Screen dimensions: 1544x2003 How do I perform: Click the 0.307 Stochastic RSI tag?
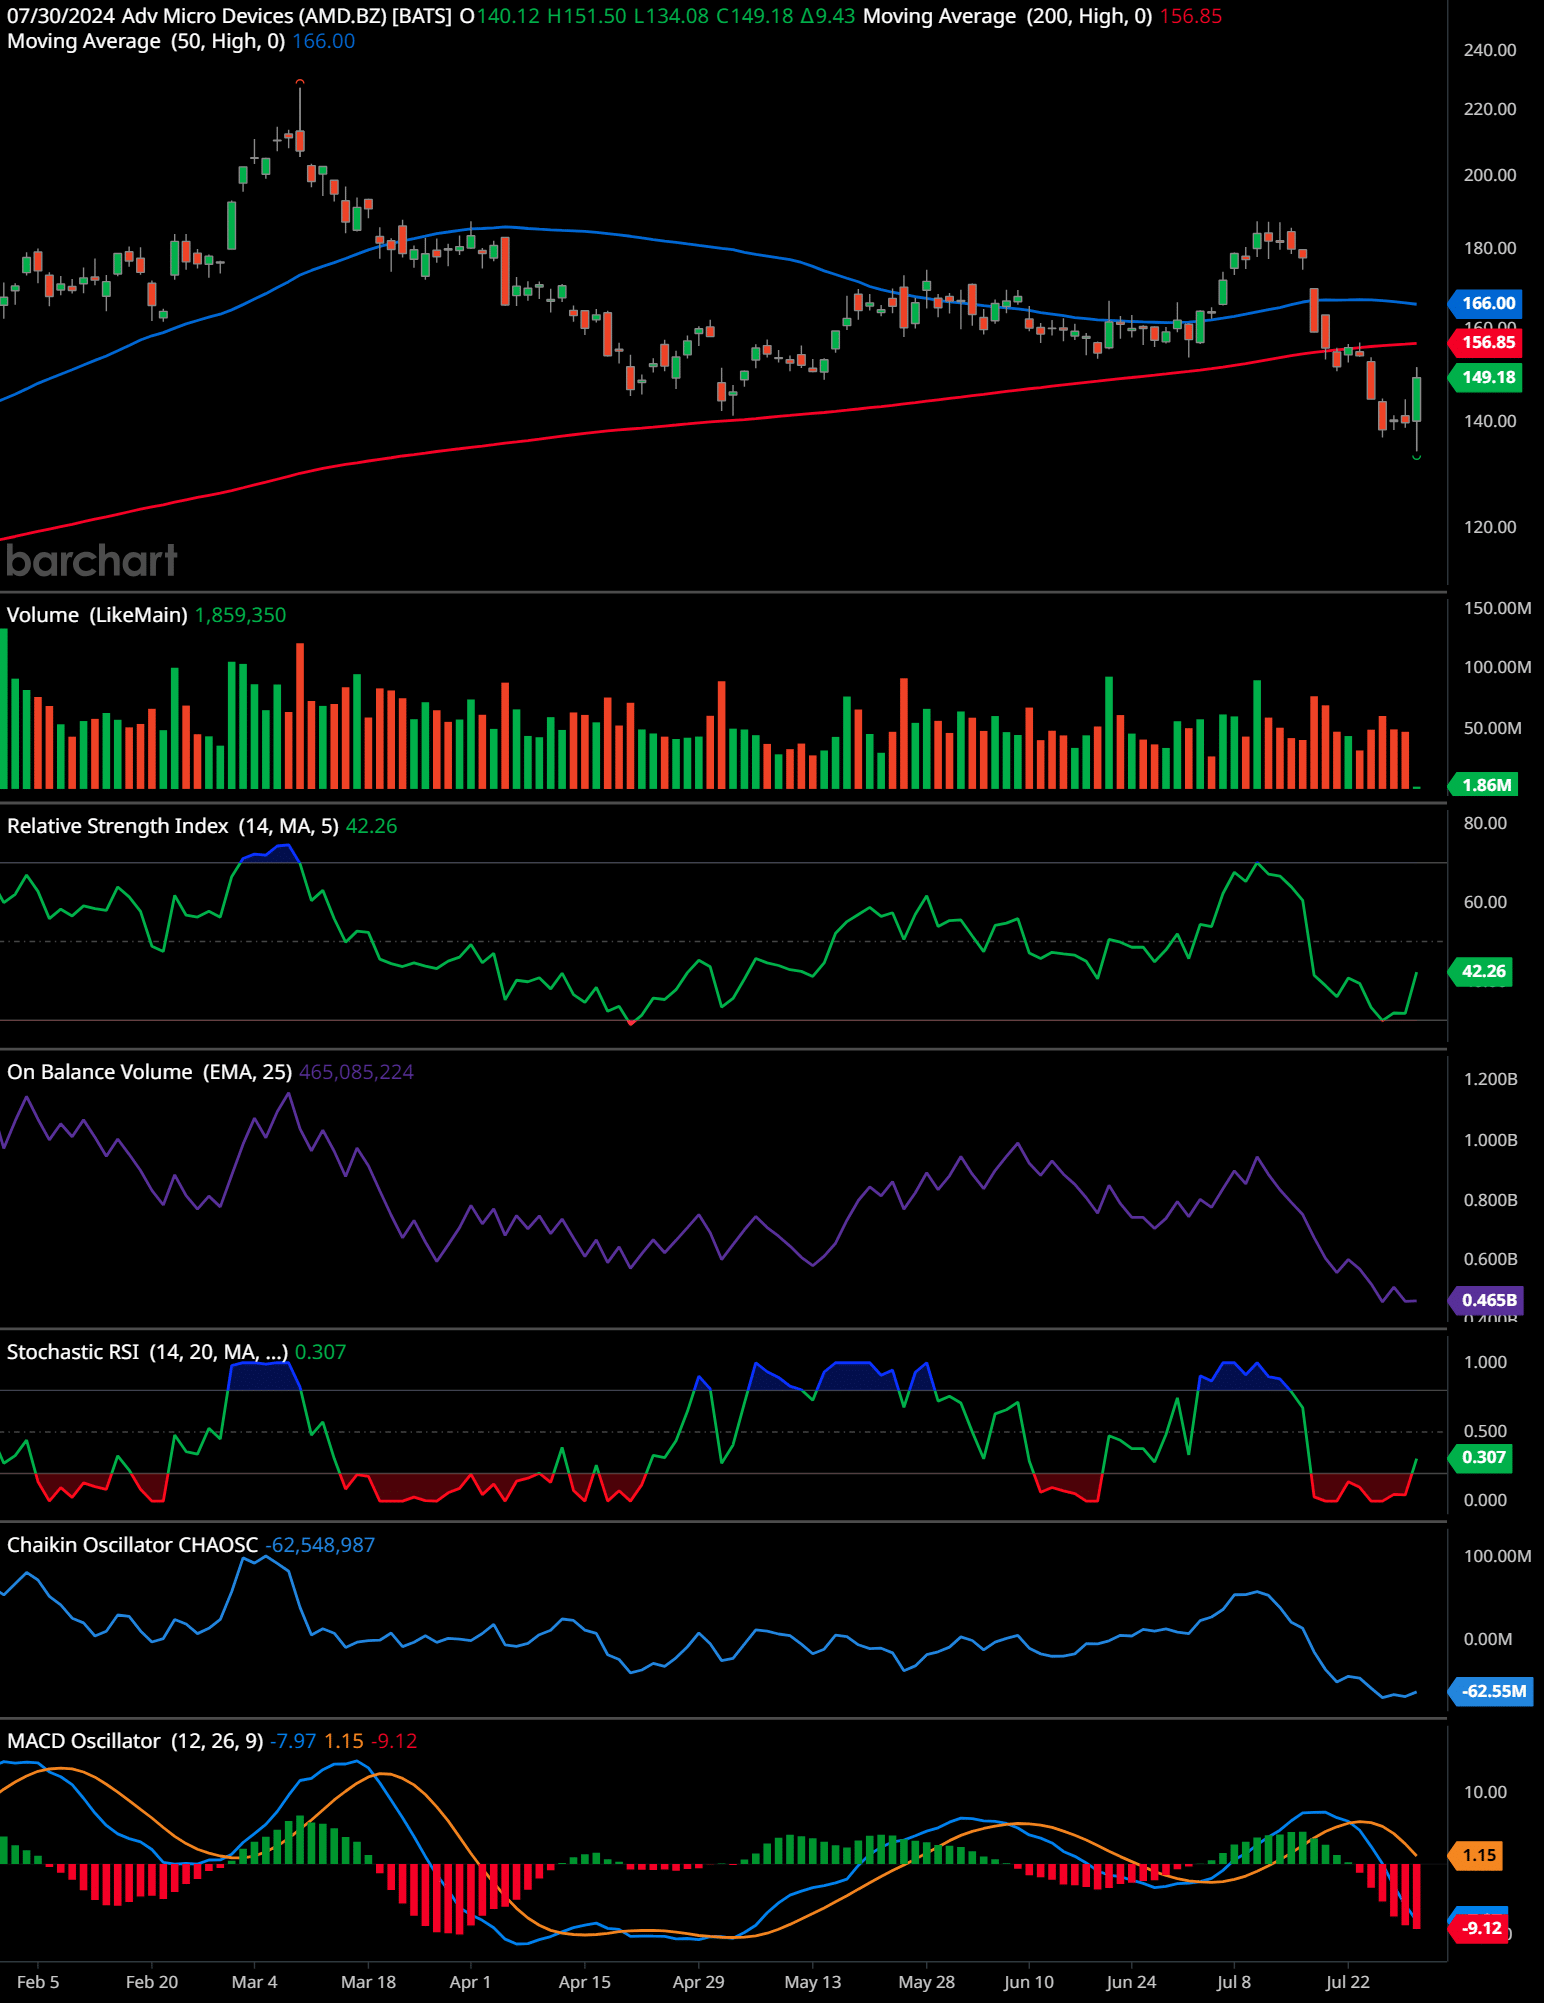pyautogui.click(x=1482, y=1457)
